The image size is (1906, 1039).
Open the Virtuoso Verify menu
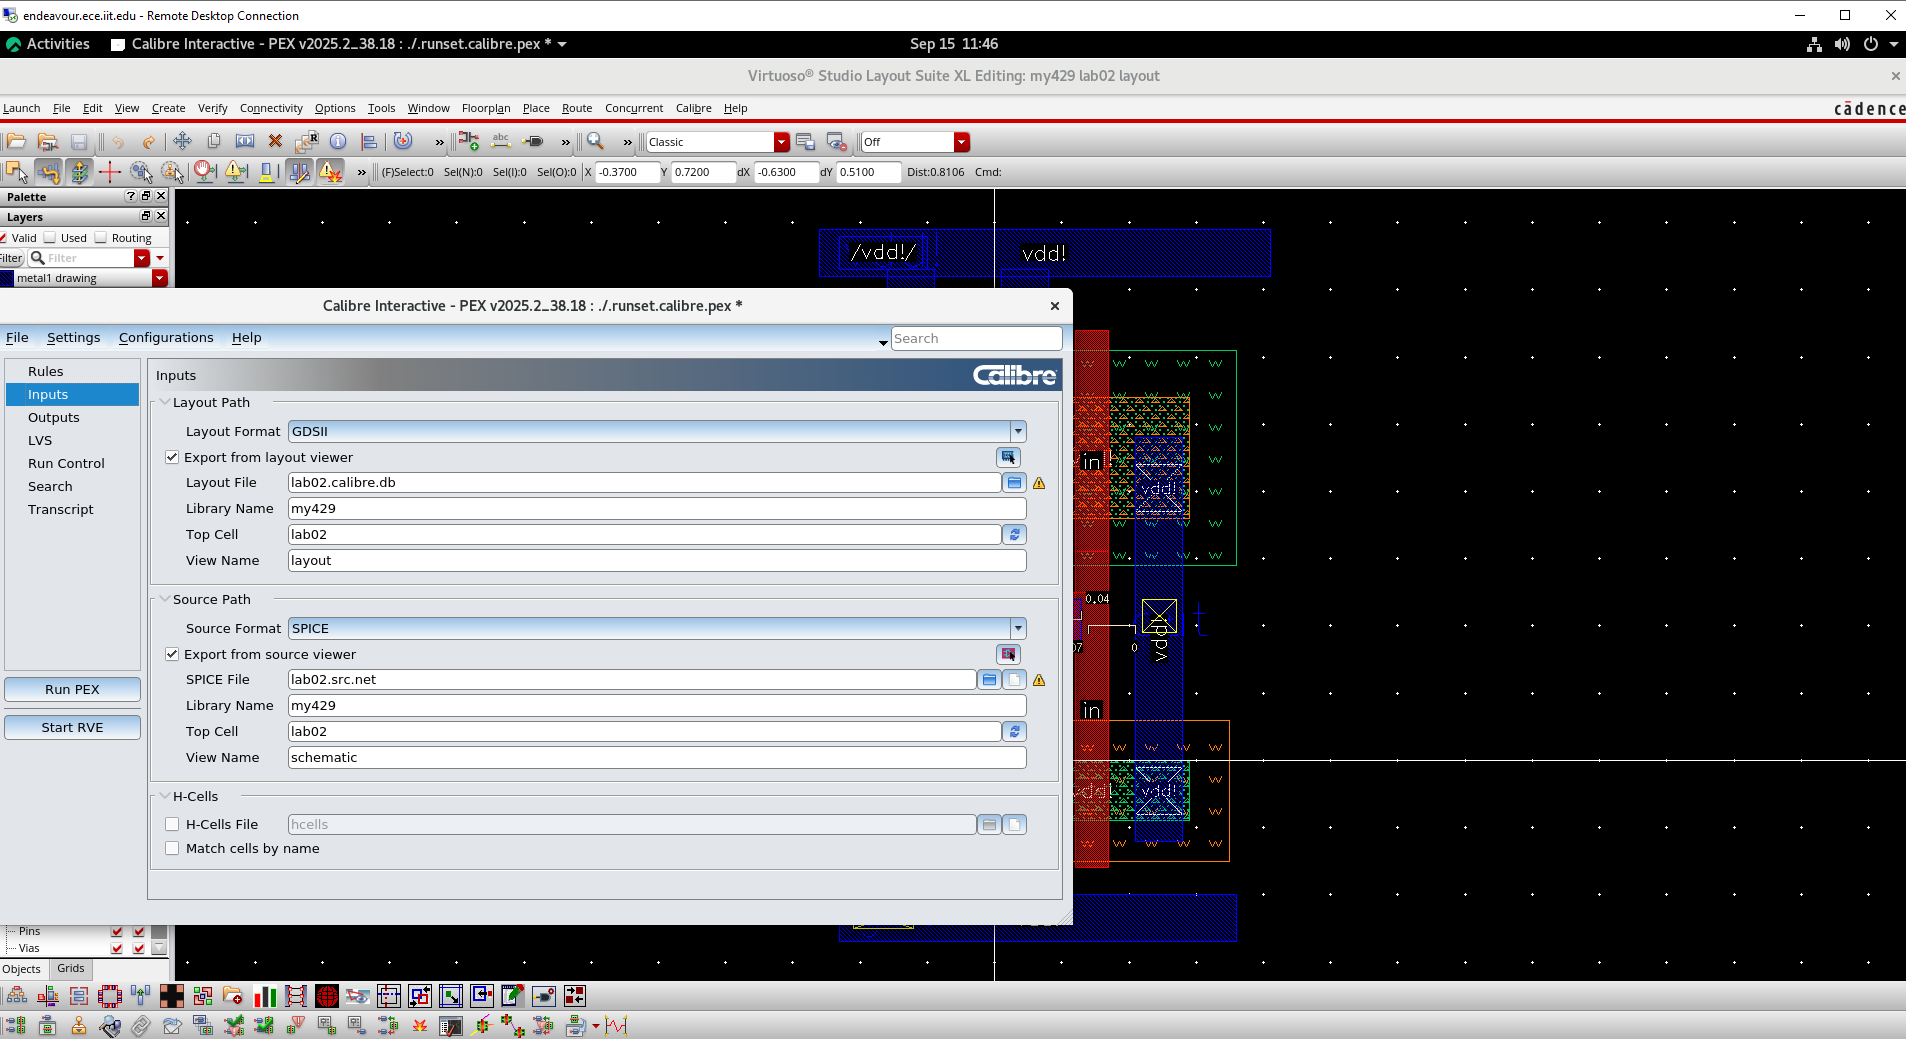[212, 108]
